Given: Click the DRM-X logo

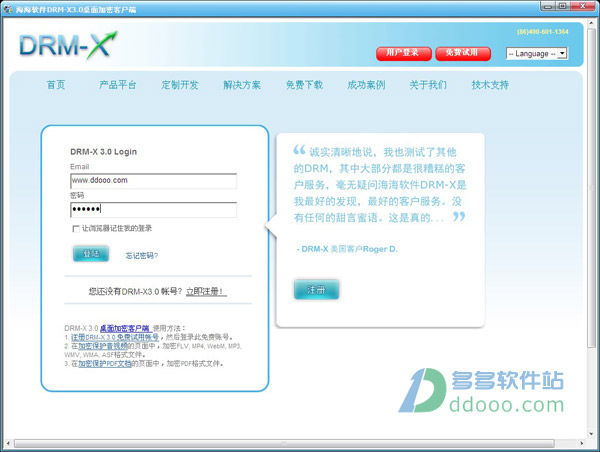Looking at the screenshot, I should (x=68, y=46).
